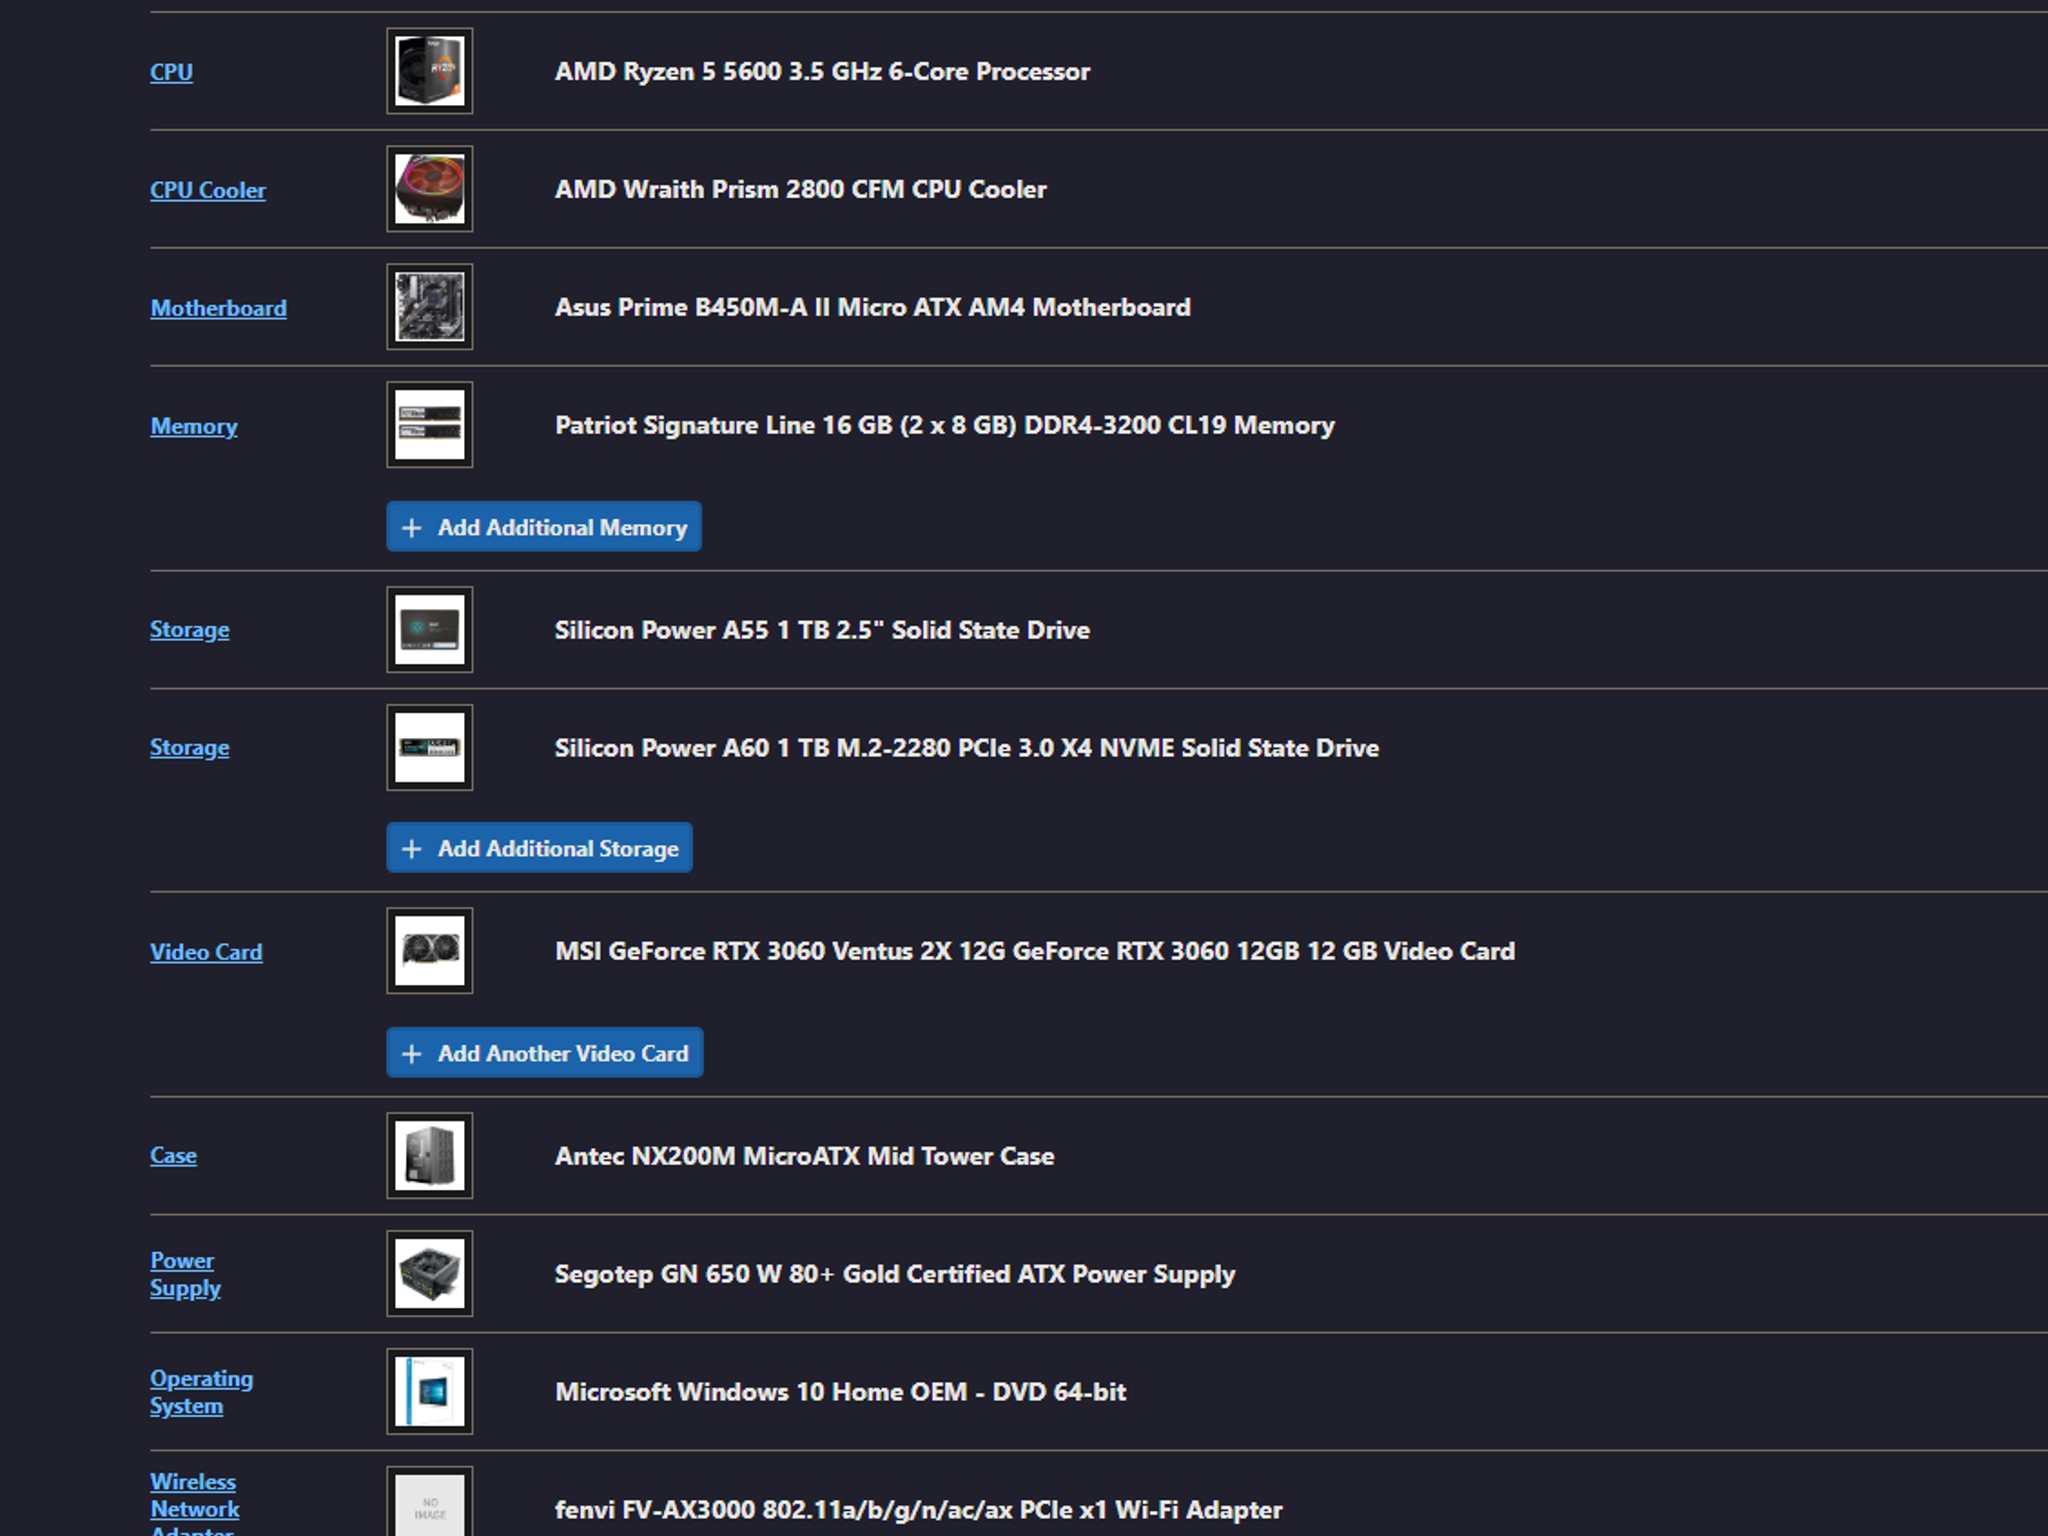Open the Storage link beside Silicon Power A55
The image size is (2048, 1536).
(x=190, y=630)
